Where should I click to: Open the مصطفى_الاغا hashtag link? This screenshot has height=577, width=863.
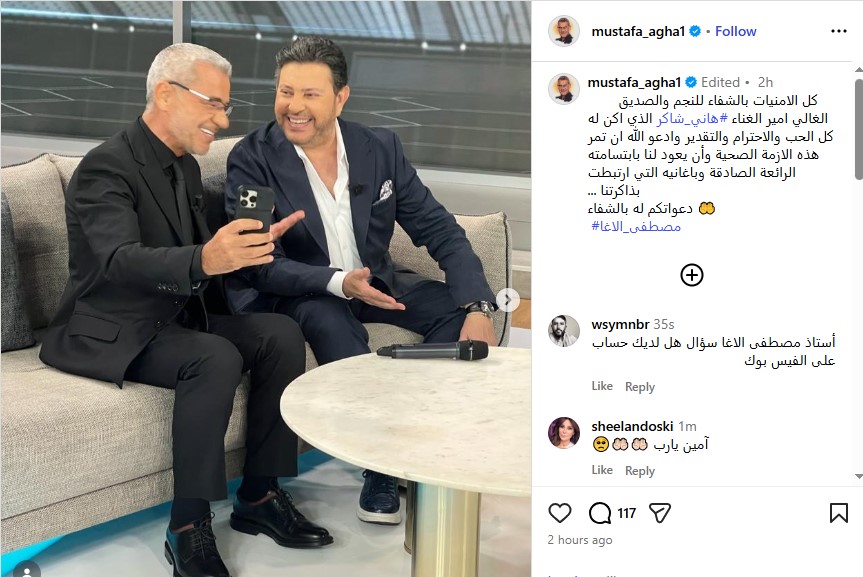(636, 226)
